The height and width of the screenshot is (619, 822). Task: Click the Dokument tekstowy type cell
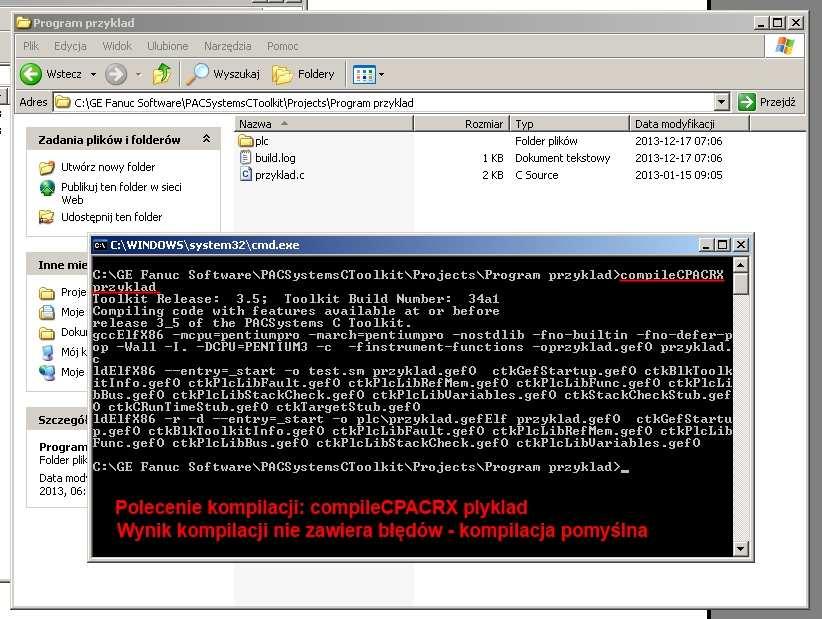point(562,158)
